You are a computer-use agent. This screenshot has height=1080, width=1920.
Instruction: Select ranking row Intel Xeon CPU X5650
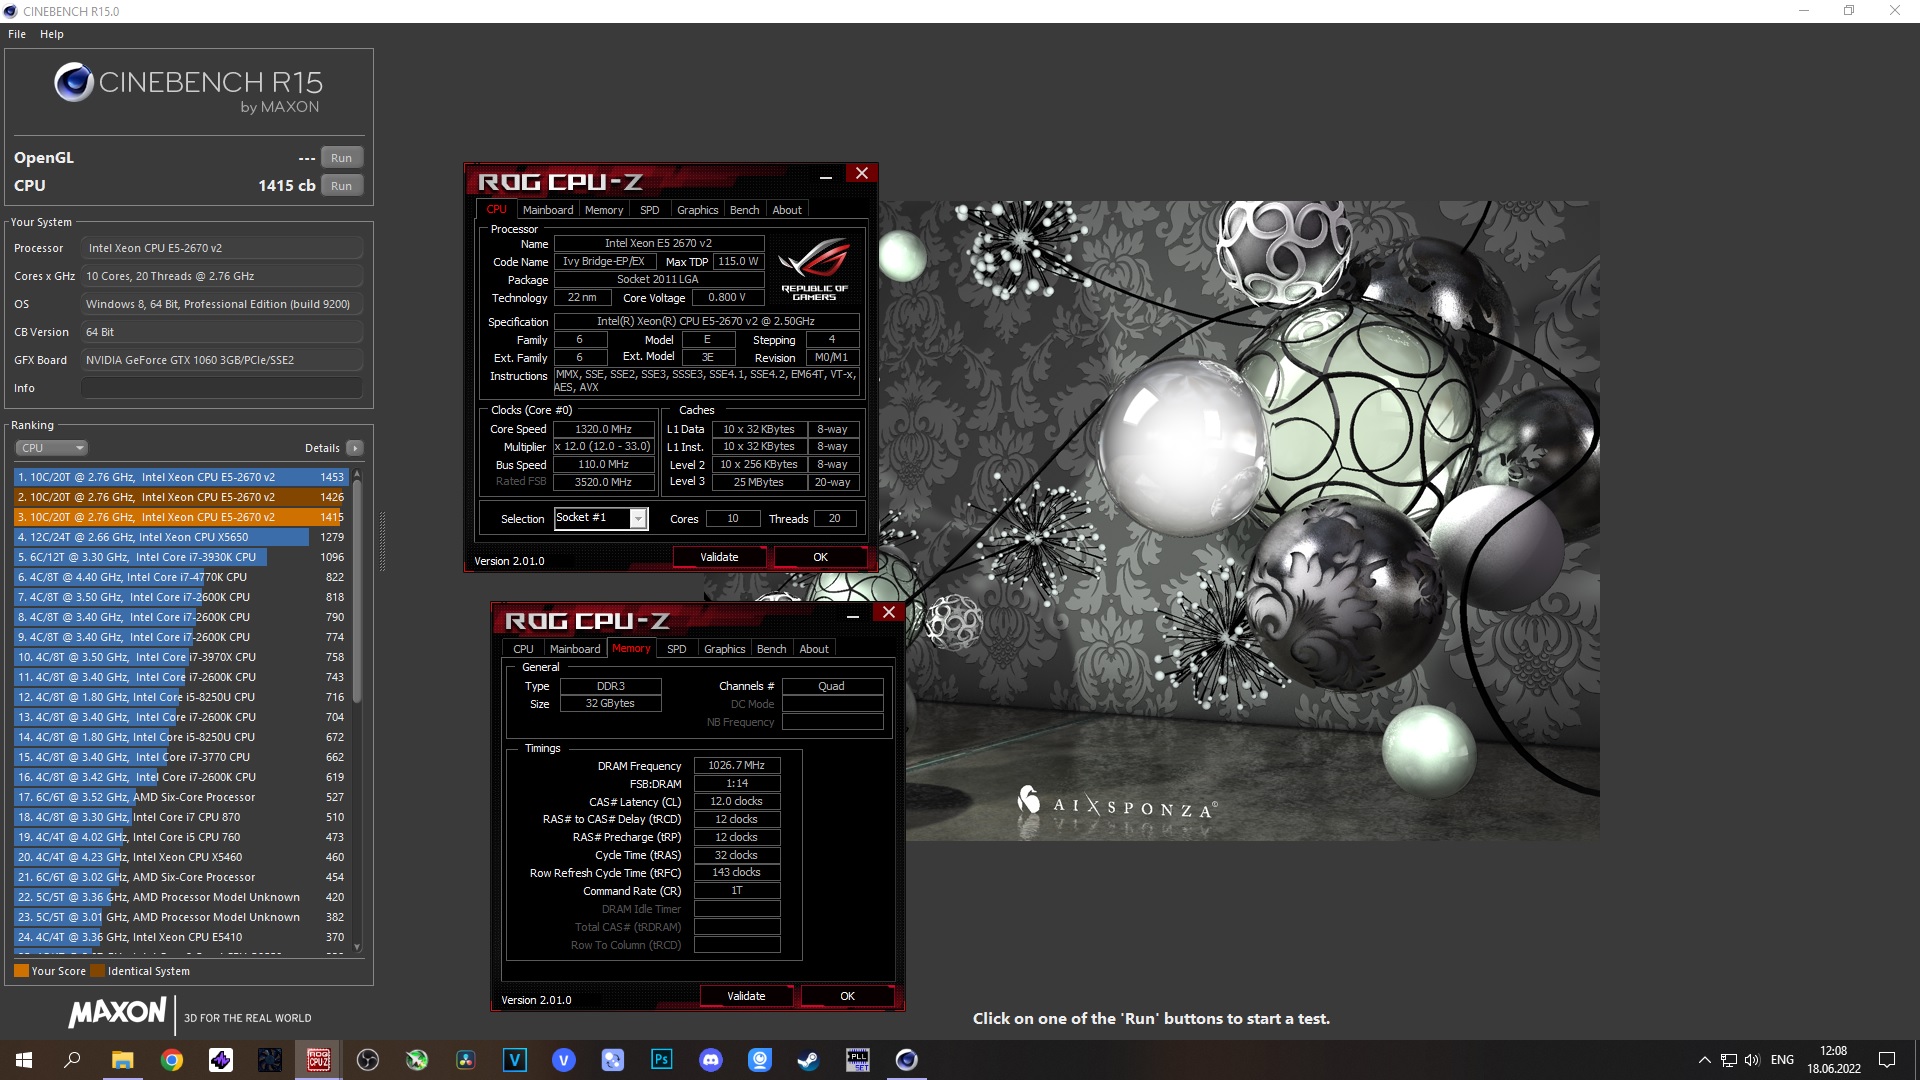[180, 537]
